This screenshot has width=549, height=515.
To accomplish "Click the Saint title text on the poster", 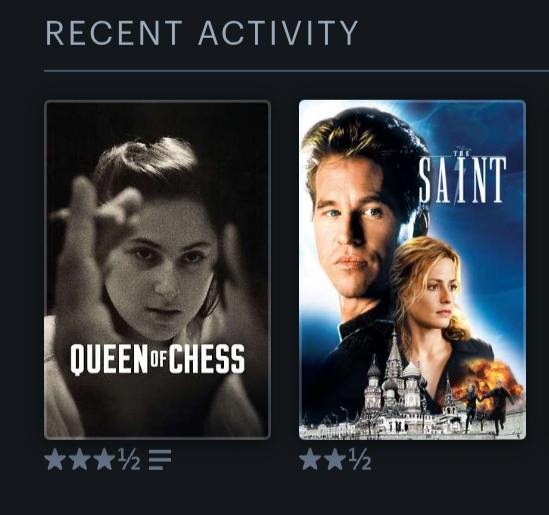I will tap(463, 178).
